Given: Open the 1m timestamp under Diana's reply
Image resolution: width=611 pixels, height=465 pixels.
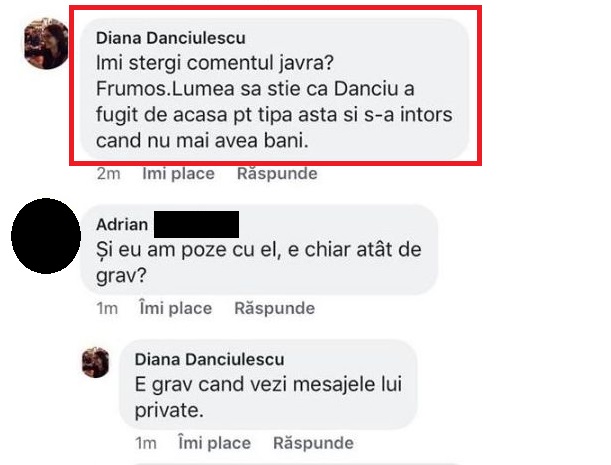Looking at the screenshot, I should [146, 443].
